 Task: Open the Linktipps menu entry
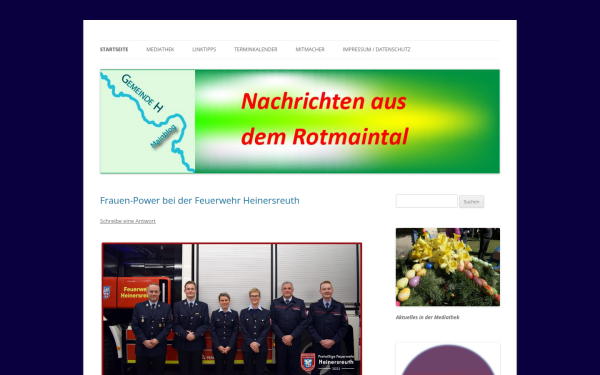tap(204, 49)
